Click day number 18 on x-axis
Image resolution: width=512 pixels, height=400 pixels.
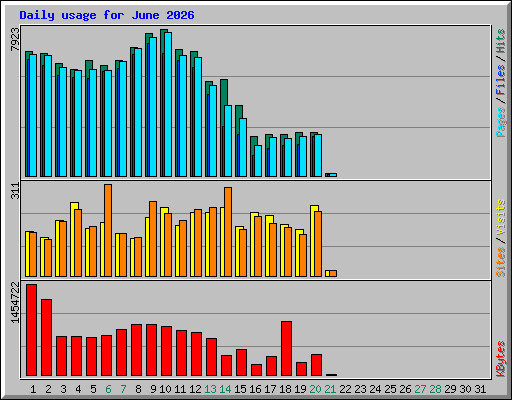click(x=285, y=389)
